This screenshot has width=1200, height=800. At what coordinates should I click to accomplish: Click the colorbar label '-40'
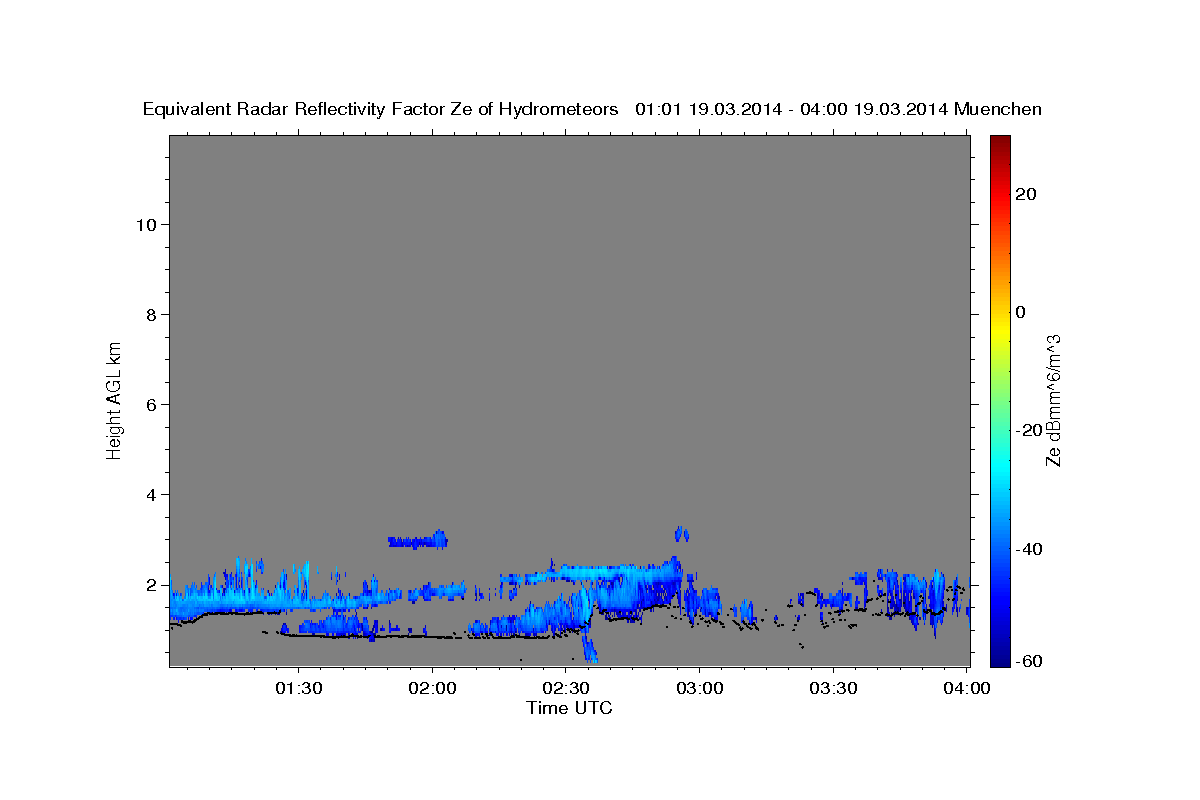click(x=1028, y=549)
